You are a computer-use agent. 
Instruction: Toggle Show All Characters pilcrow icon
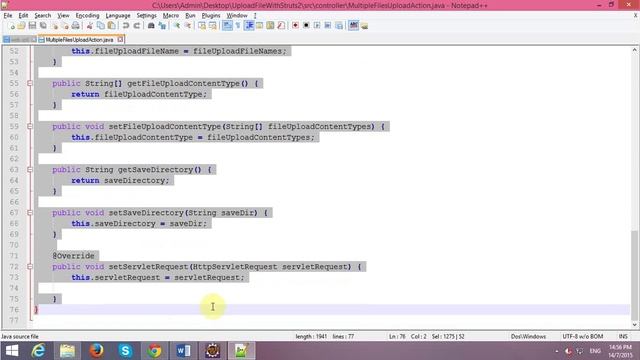tap(238, 26)
